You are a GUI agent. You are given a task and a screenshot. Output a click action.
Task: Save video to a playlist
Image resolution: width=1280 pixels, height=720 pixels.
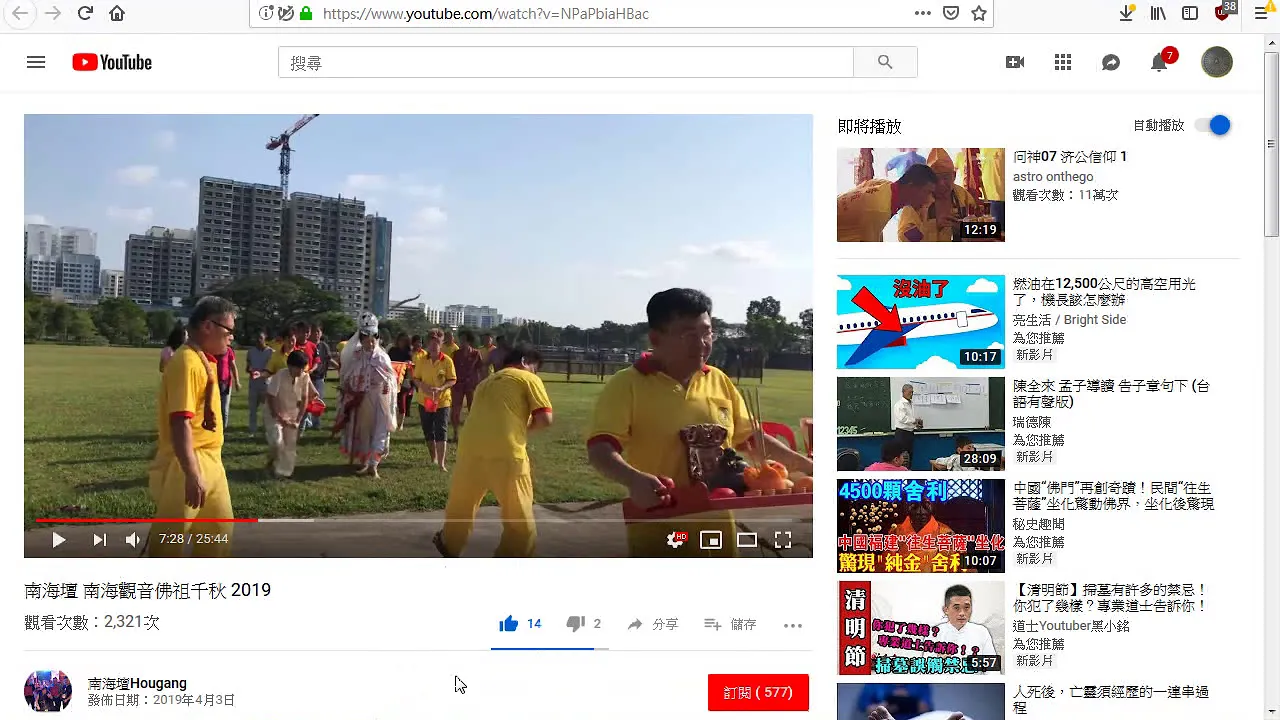click(730, 624)
